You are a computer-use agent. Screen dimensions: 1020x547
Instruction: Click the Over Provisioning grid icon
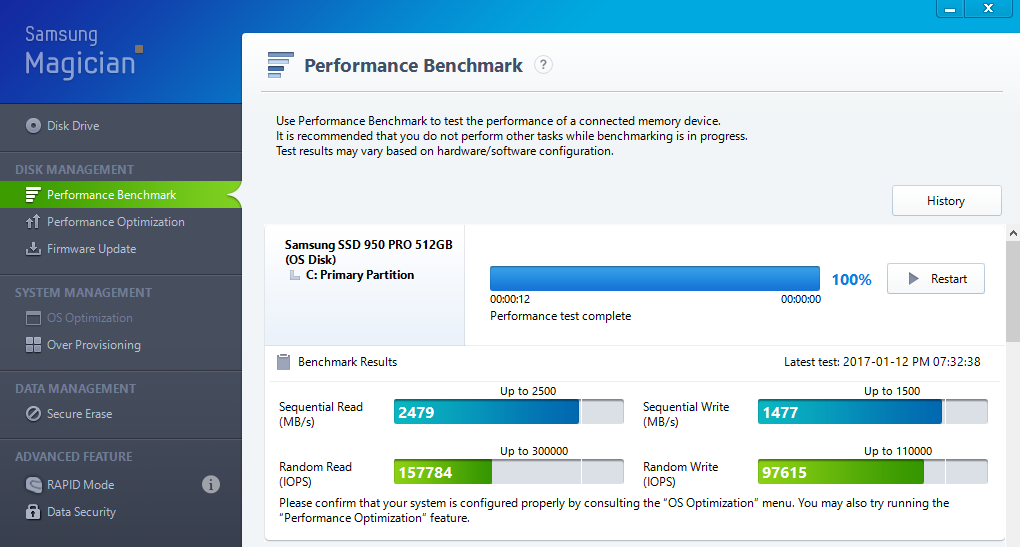coord(33,345)
